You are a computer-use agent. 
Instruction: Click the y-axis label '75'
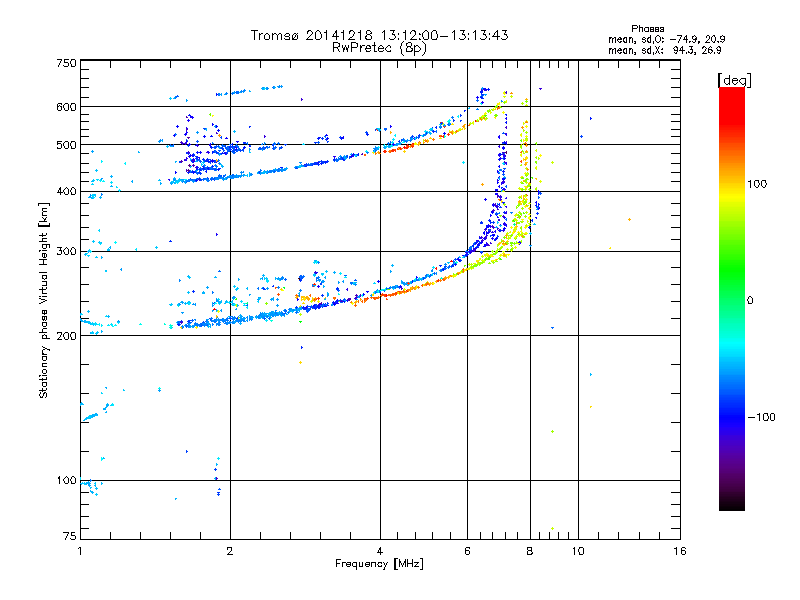[70, 536]
